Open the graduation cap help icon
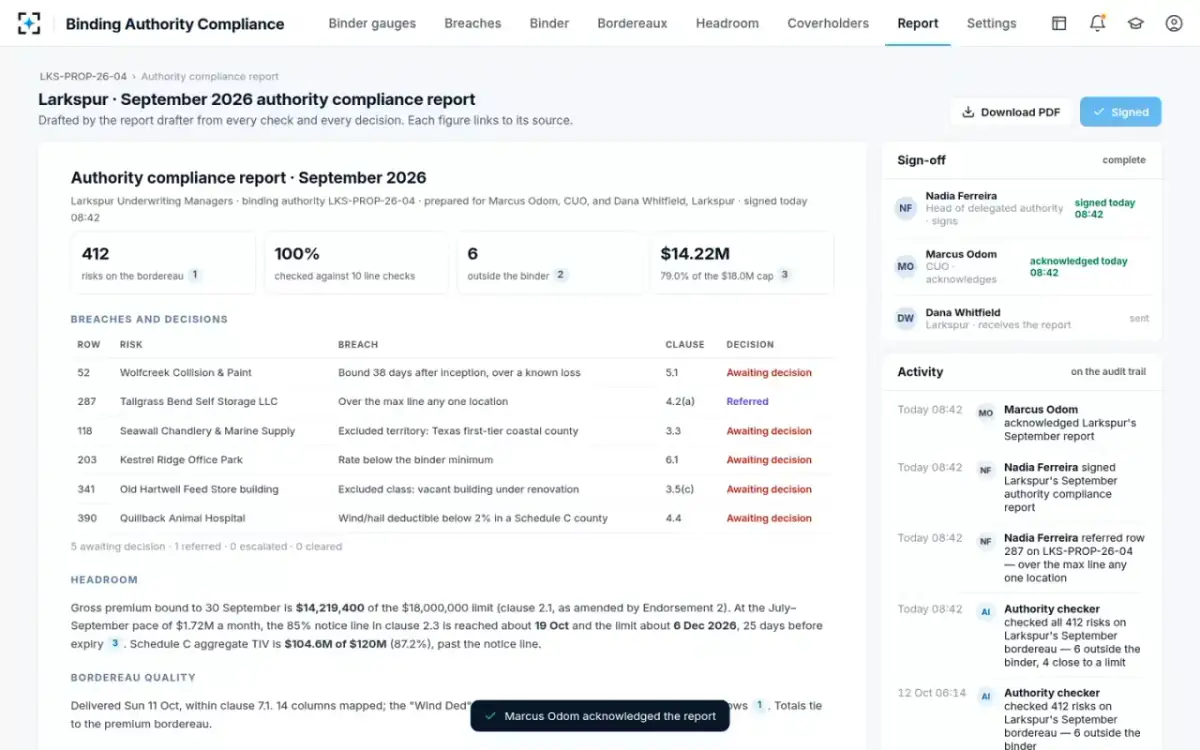Image resolution: width=1200 pixels, height=750 pixels. pyautogui.click(x=1136, y=23)
